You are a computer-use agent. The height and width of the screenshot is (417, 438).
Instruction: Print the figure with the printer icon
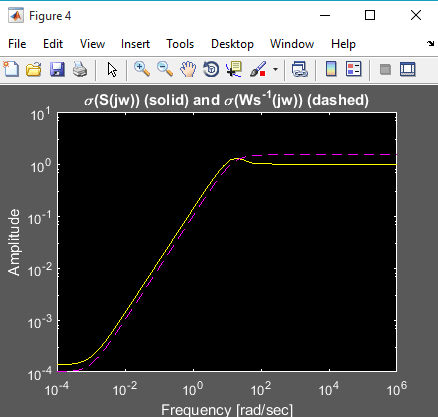[x=80, y=69]
